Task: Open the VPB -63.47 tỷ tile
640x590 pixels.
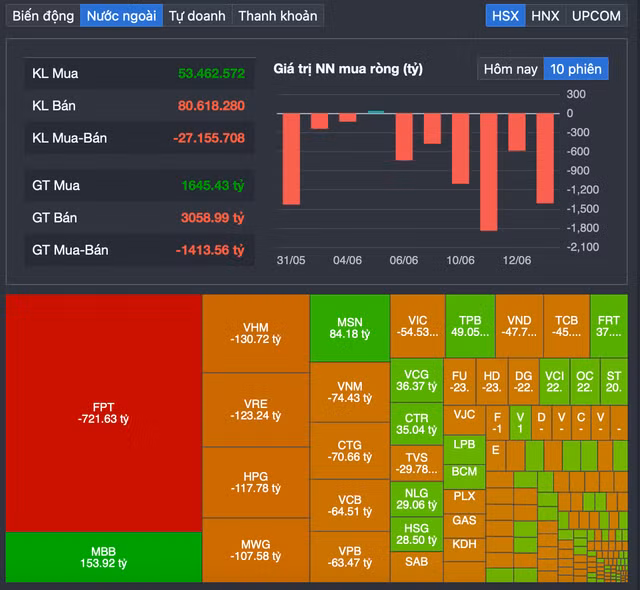Action: point(350,557)
